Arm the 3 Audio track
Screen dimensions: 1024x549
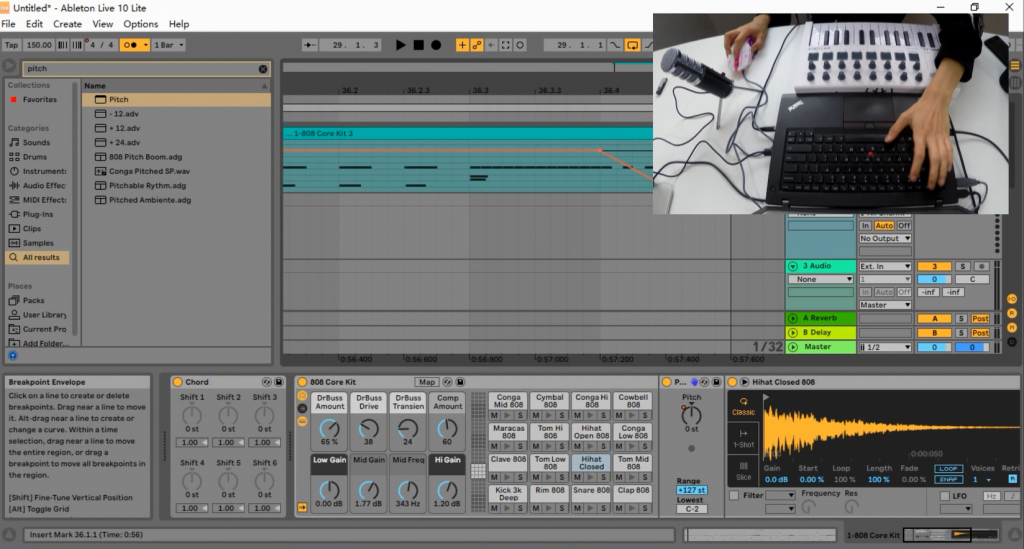pos(981,266)
